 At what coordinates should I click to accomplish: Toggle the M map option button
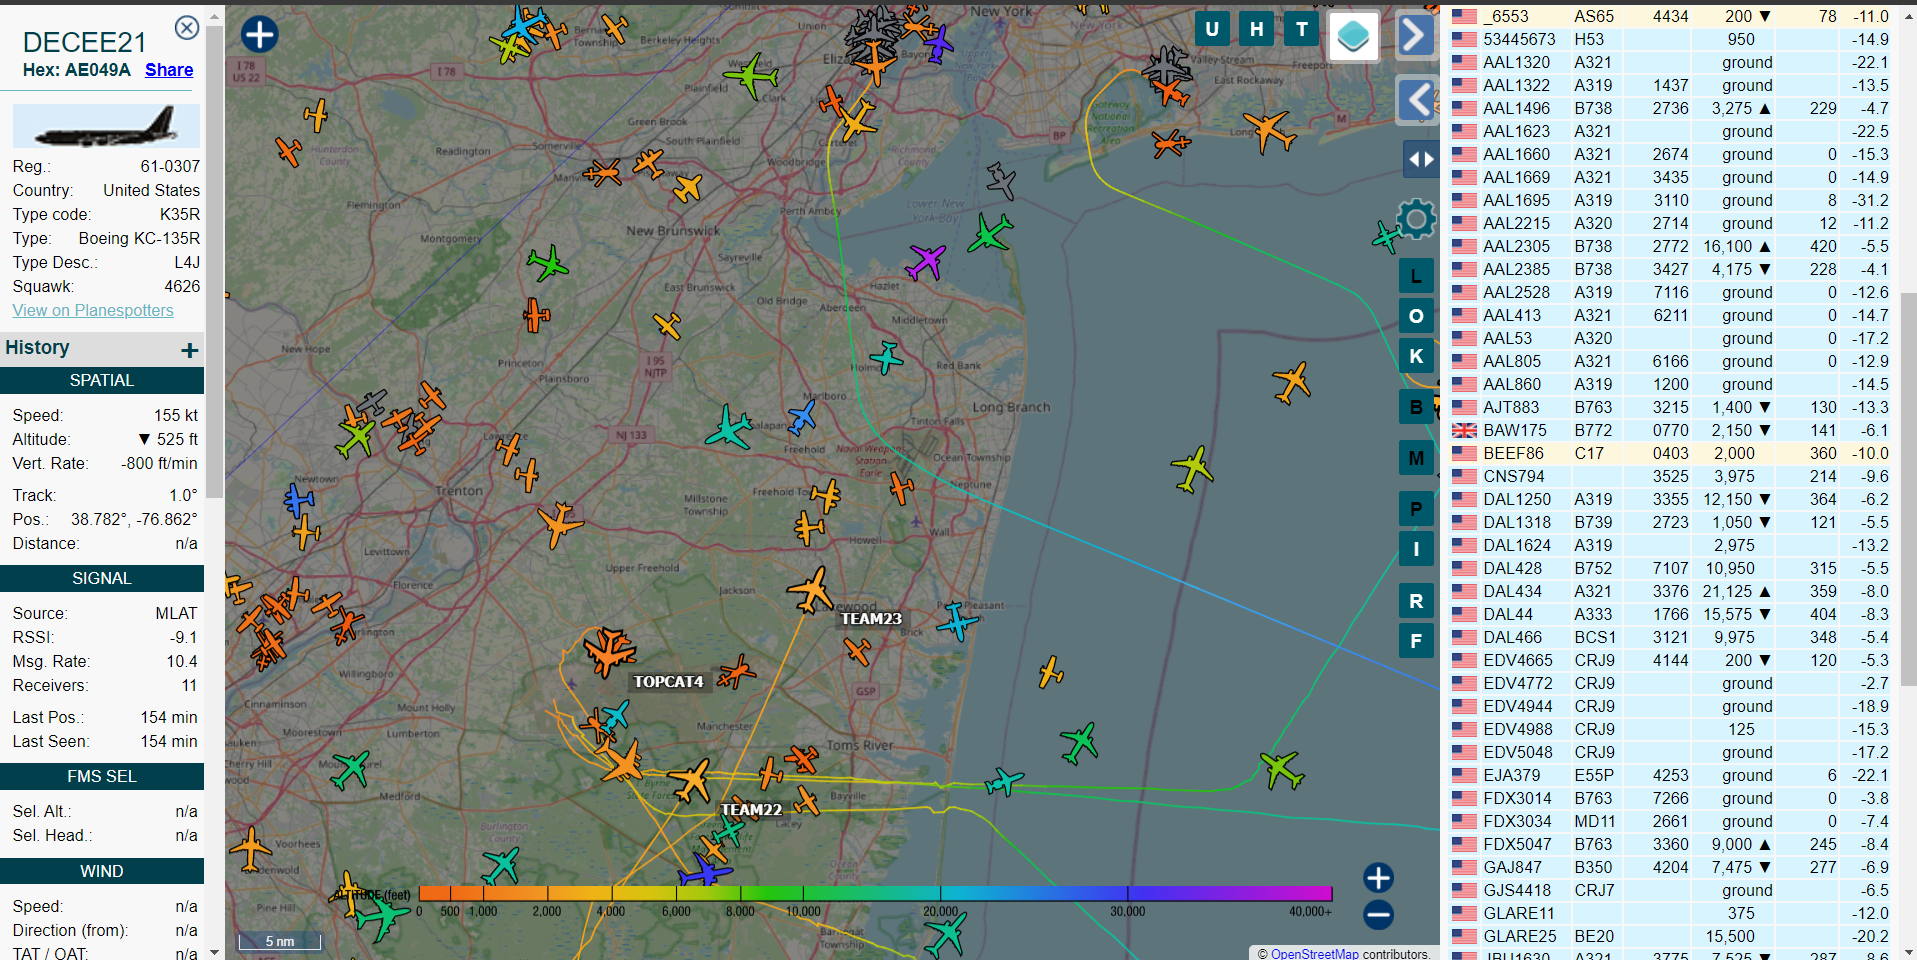[1416, 458]
